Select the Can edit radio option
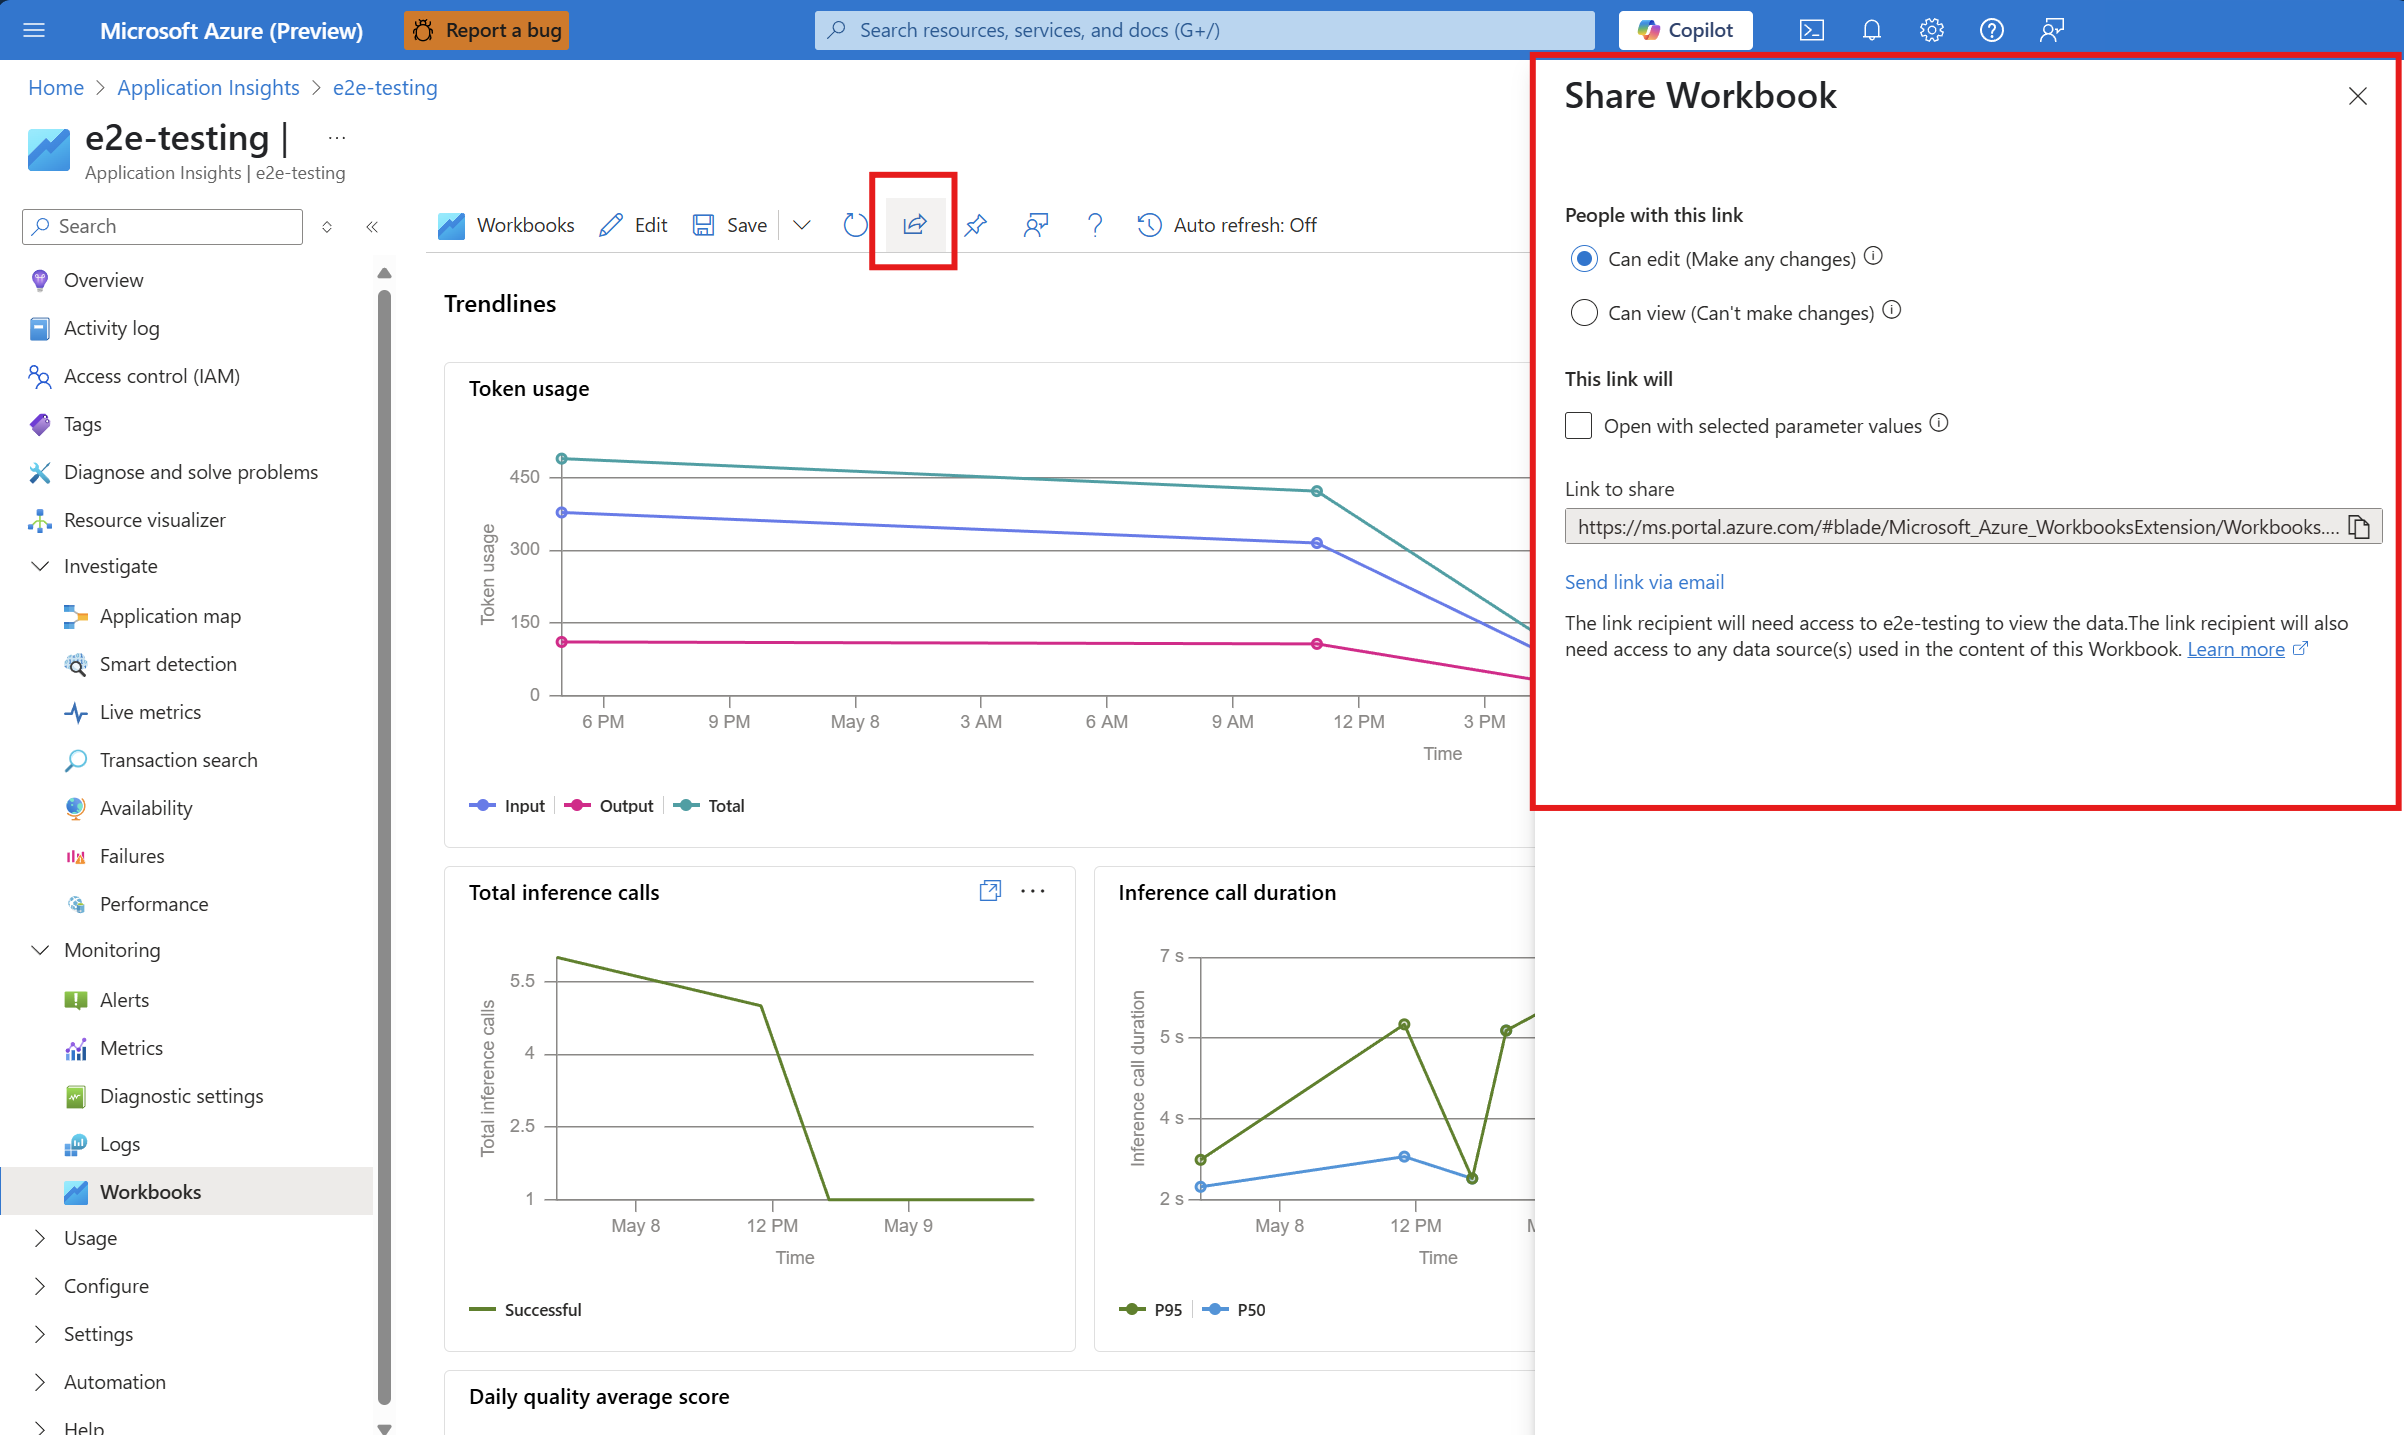The height and width of the screenshot is (1435, 2404). [x=1584, y=259]
